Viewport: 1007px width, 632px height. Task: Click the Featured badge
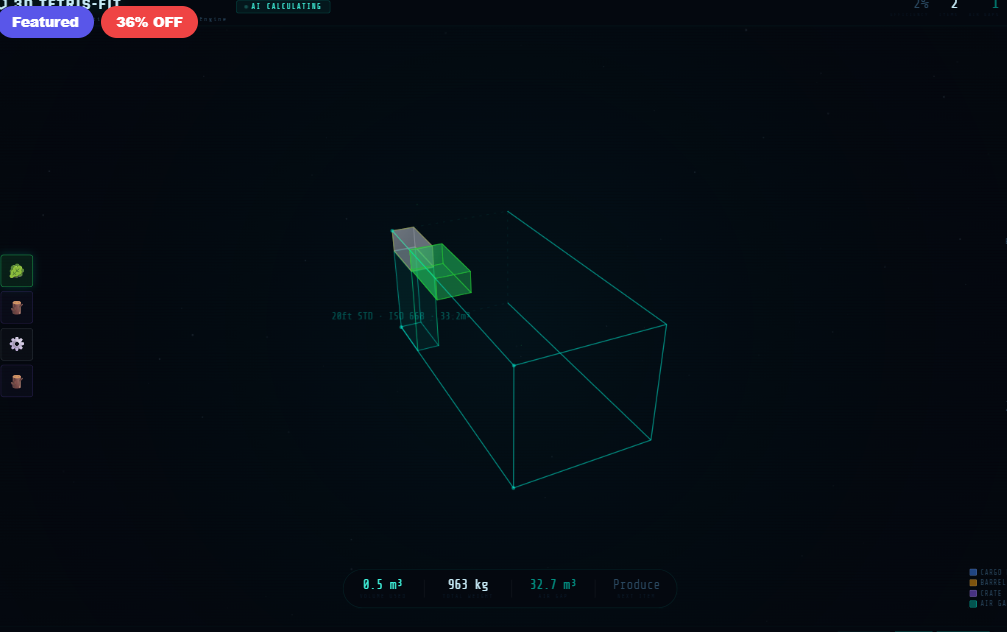(46, 21)
